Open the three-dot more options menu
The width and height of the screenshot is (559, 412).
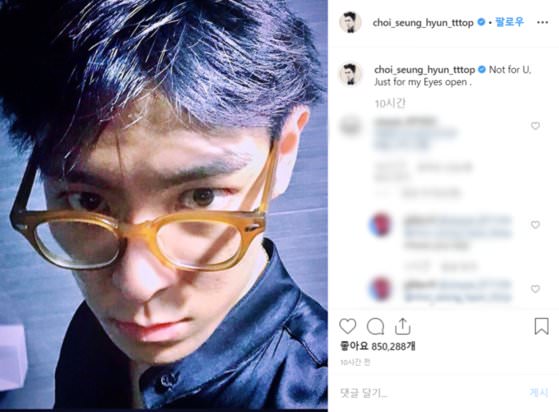542,22
